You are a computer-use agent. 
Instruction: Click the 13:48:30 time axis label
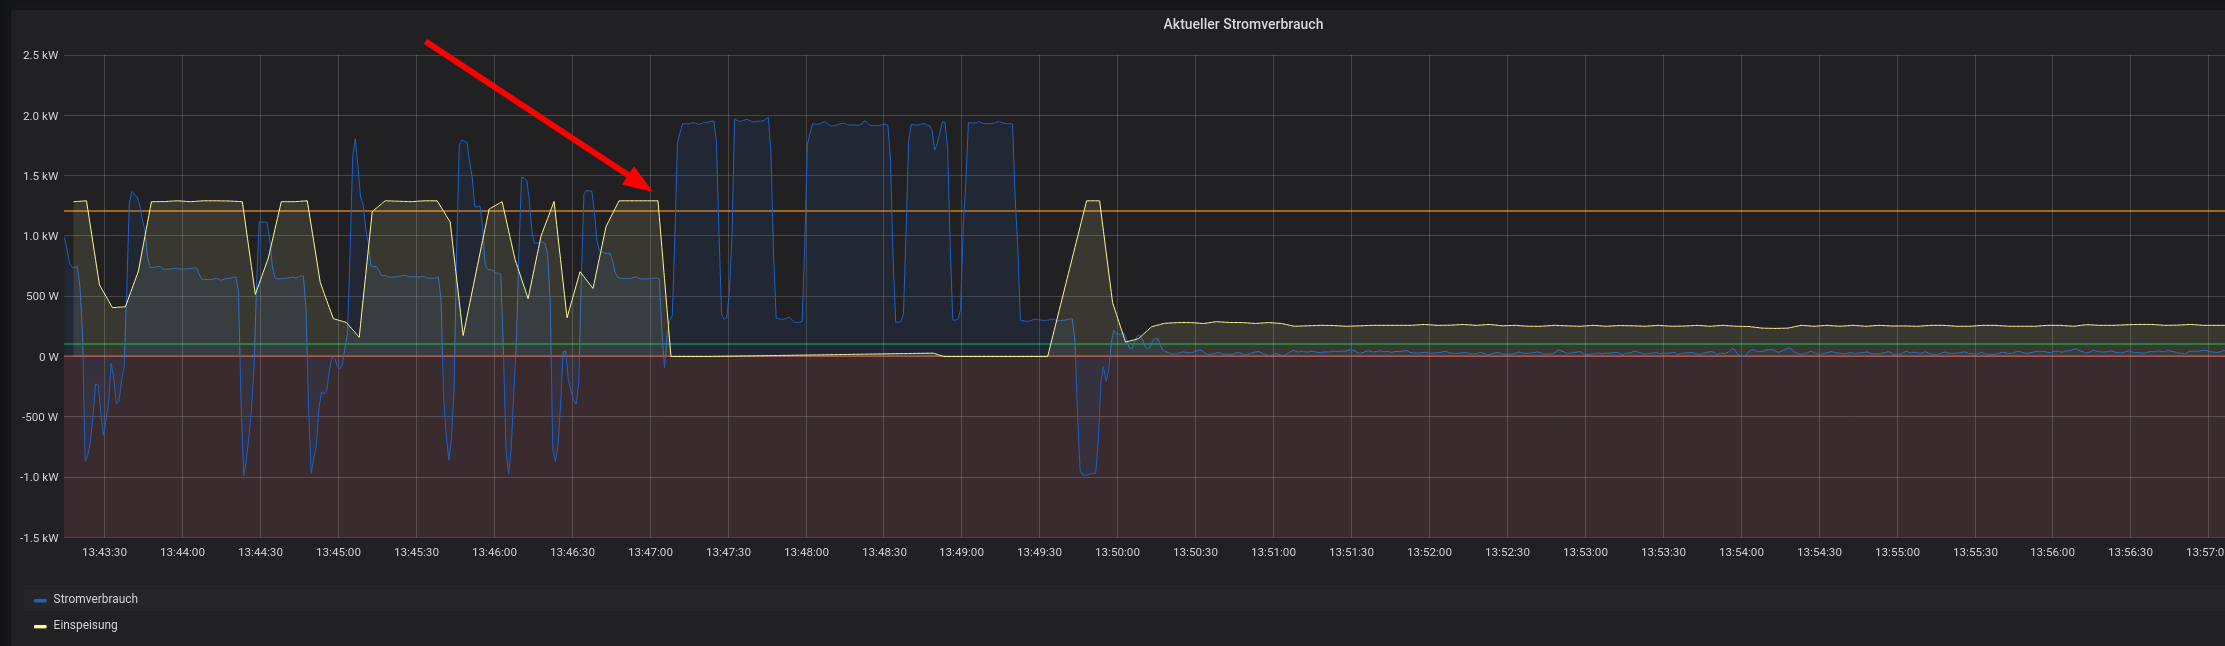[885, 552]
